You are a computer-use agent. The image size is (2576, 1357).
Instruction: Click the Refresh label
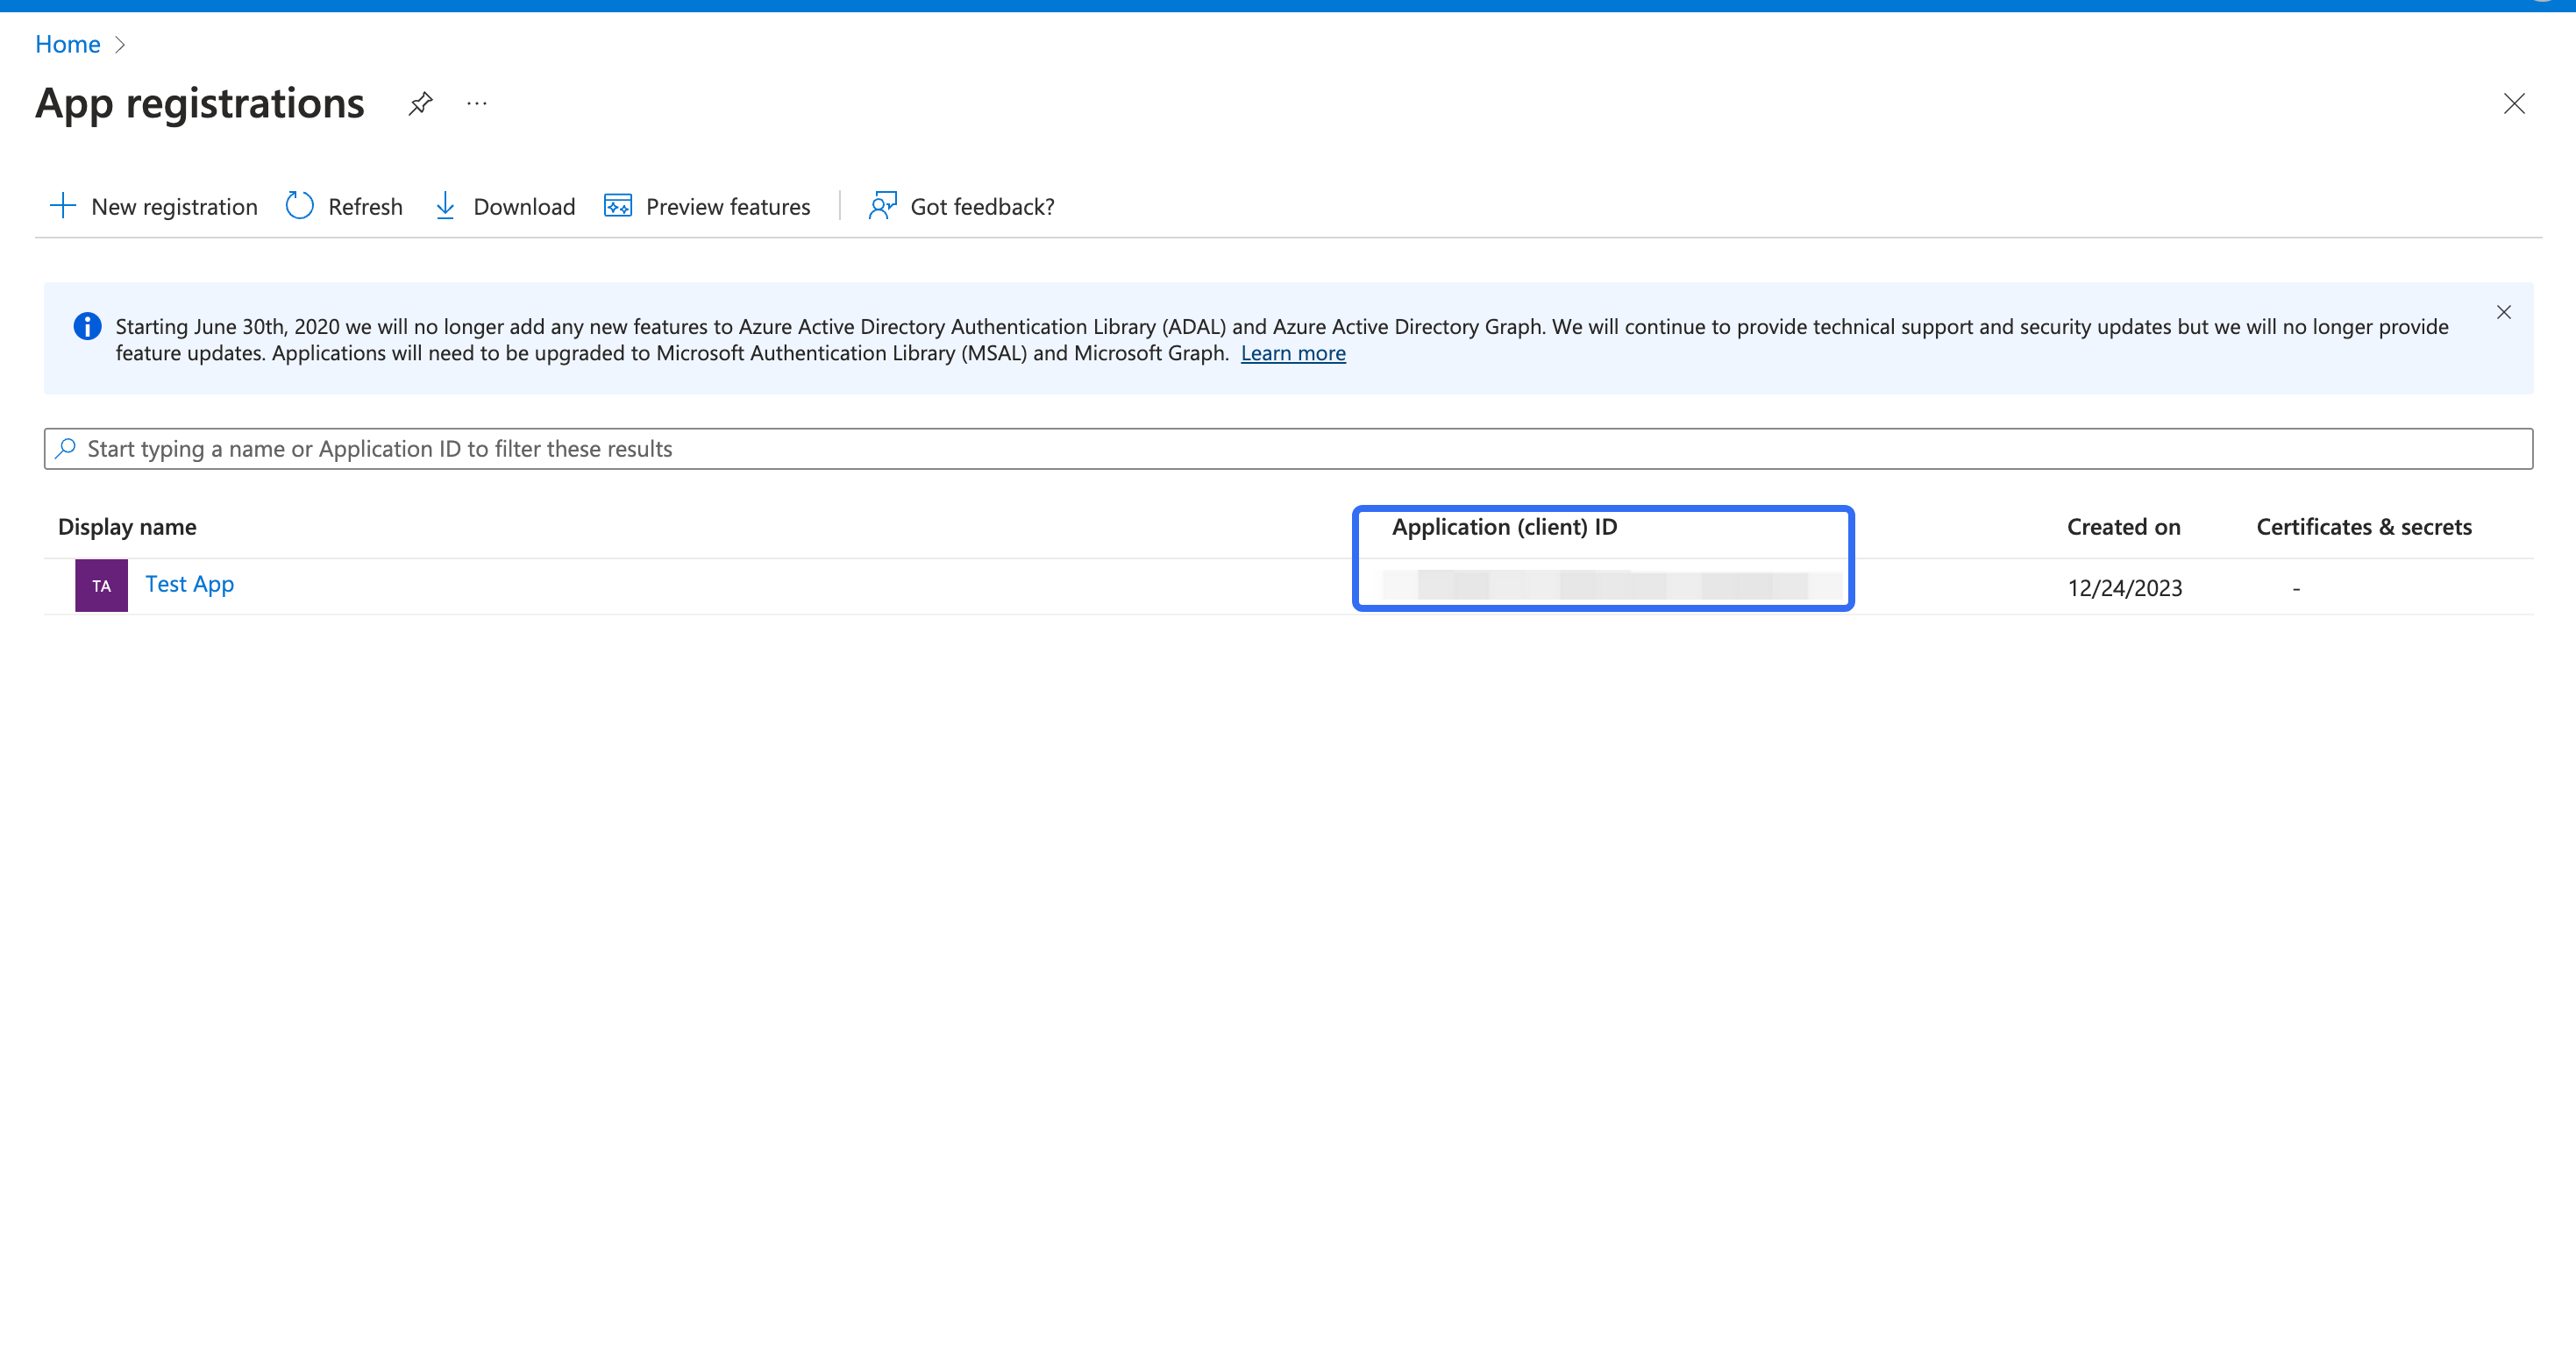(365, 206)
